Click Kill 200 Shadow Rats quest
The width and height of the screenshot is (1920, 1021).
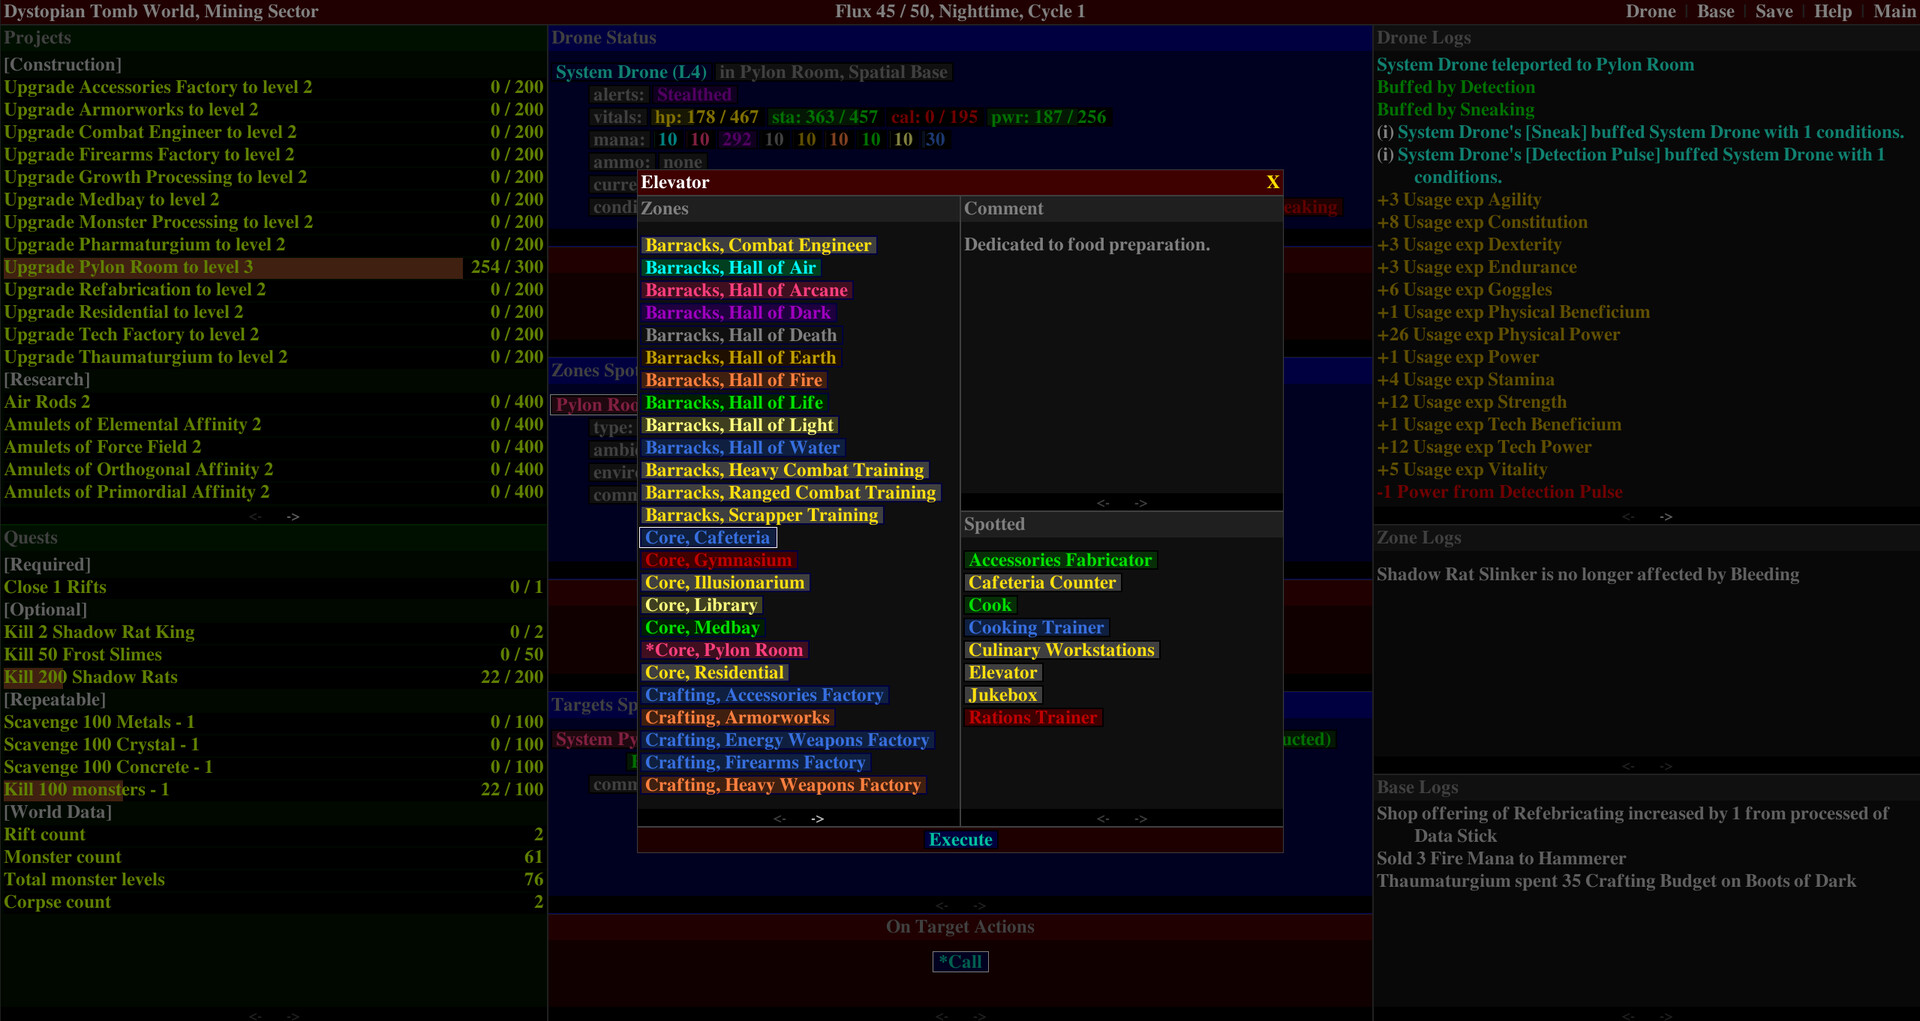[x=91, y=677]
